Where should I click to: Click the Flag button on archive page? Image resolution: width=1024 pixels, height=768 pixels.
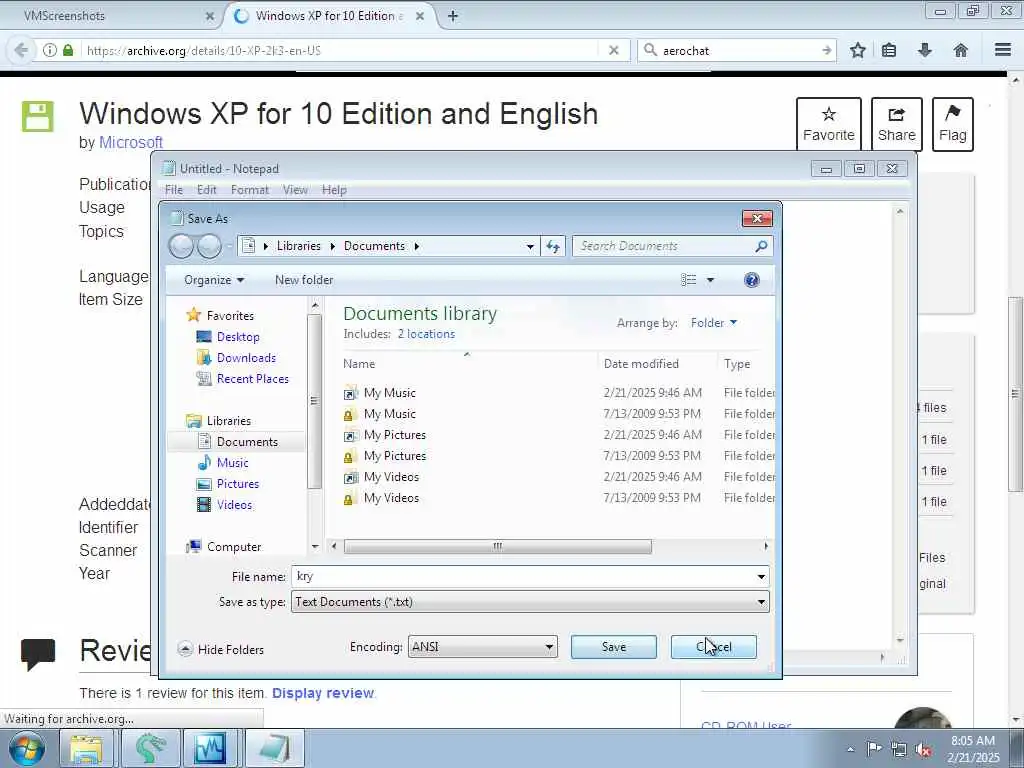952,124
